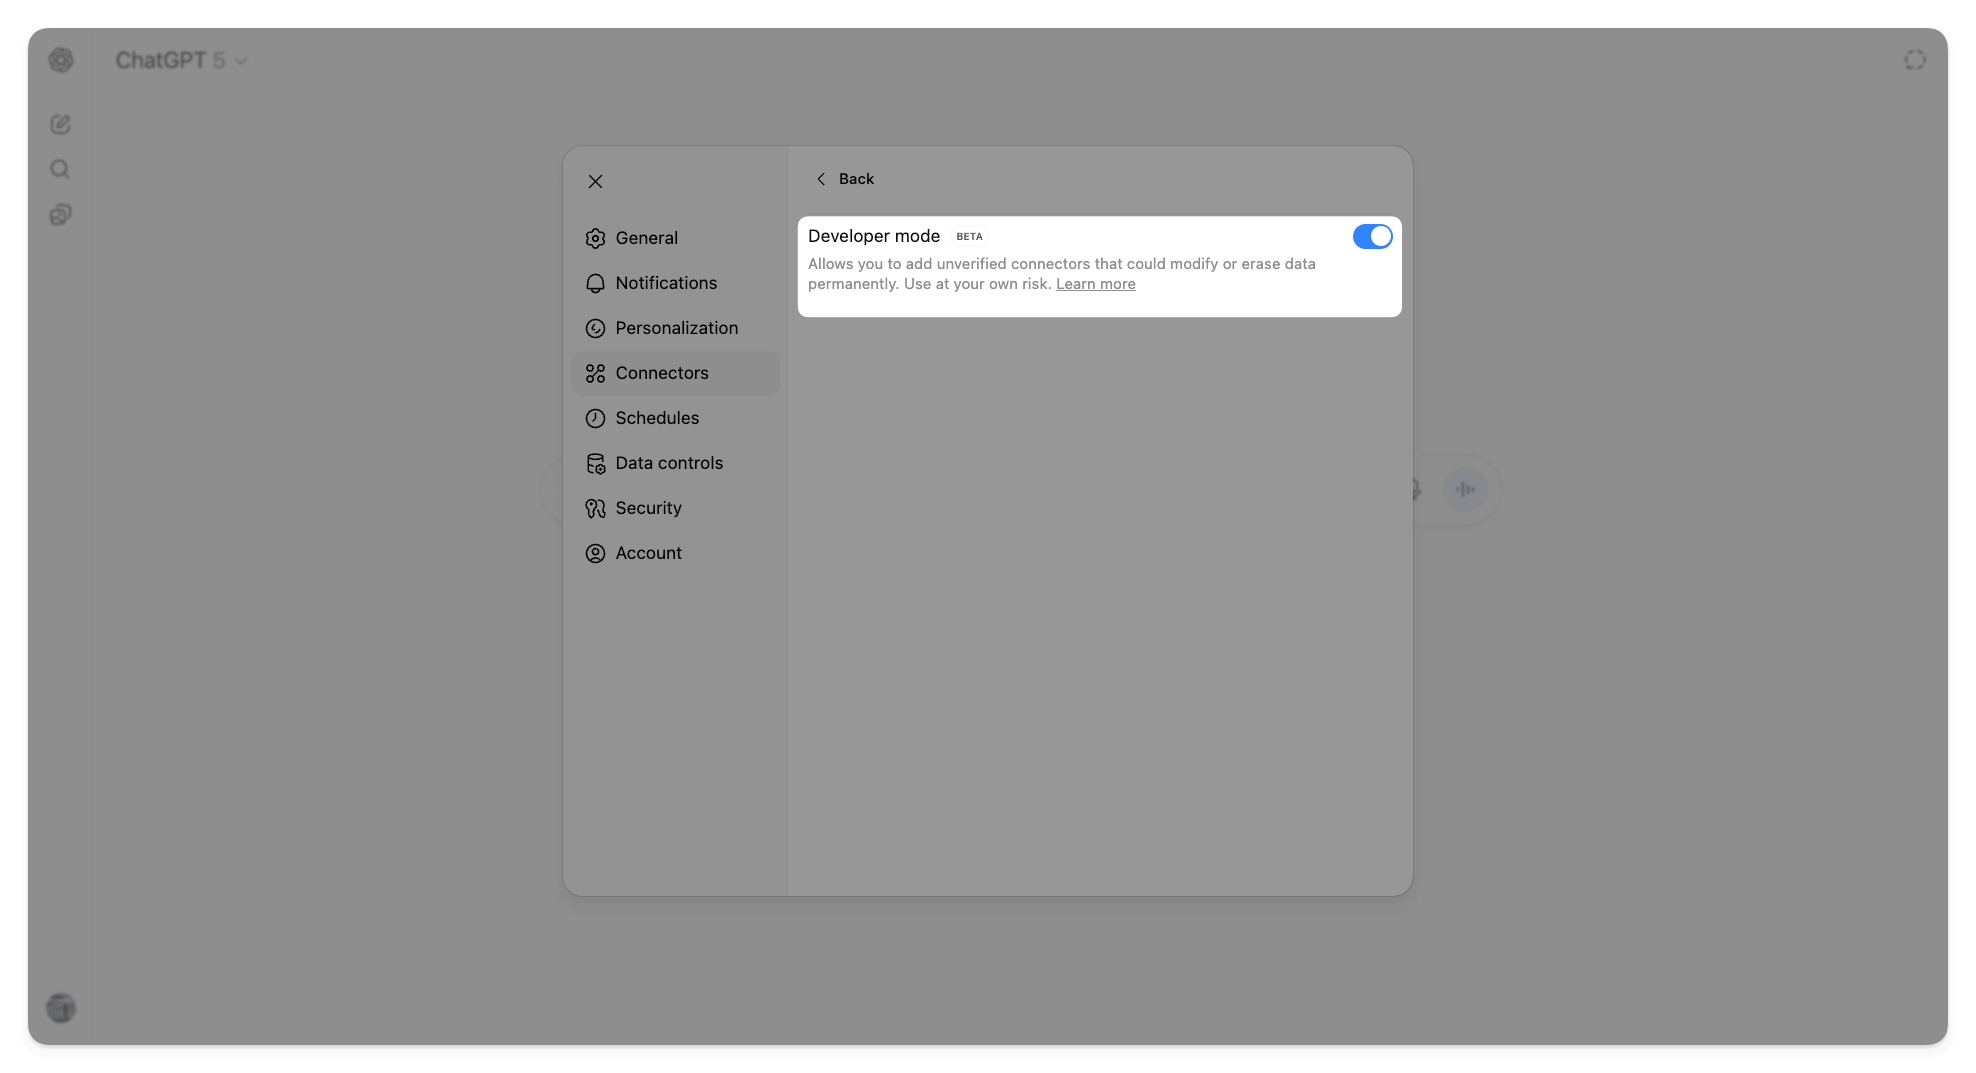Switch to the Account settings tab
Image resolution: width=1976 pixels, height=1073 pixels.
[x=649, y=552]
